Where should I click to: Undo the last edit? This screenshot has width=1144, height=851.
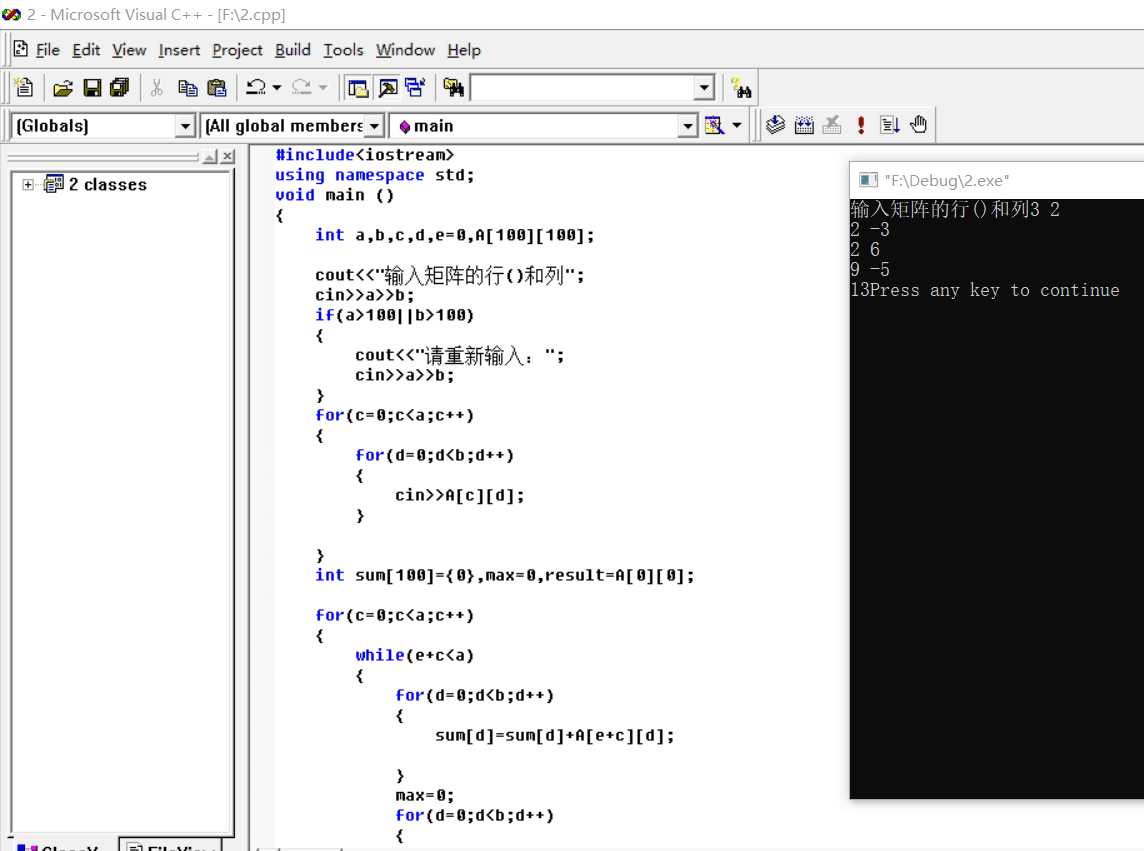tap(255, 88)
